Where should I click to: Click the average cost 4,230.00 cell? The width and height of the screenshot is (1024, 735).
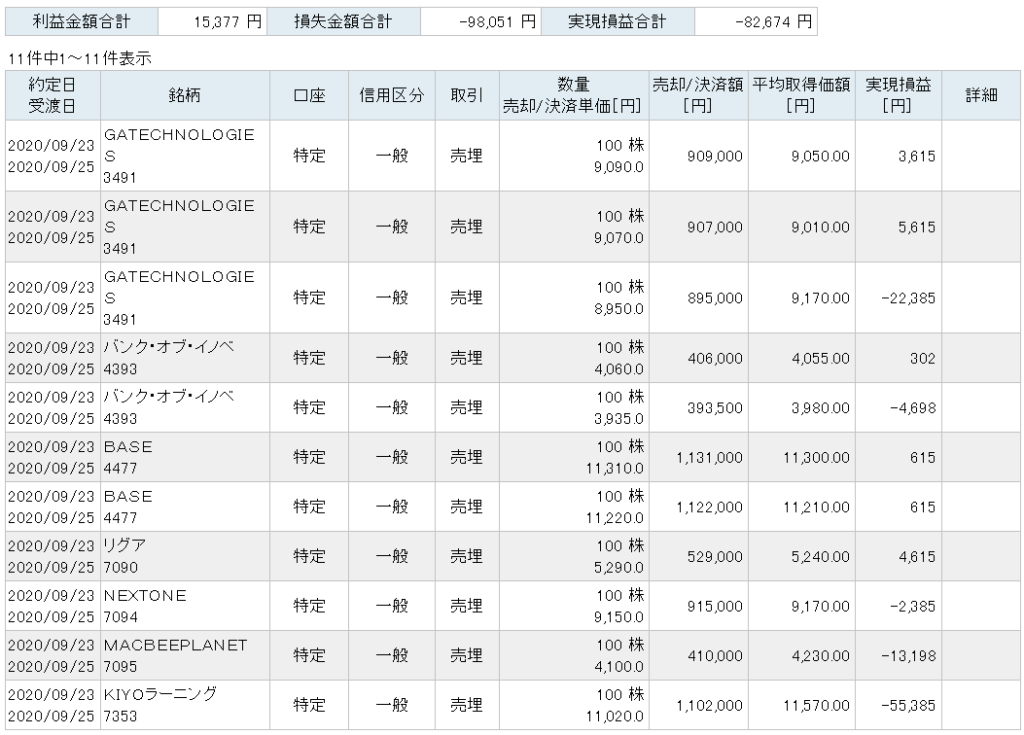[801, 656]
